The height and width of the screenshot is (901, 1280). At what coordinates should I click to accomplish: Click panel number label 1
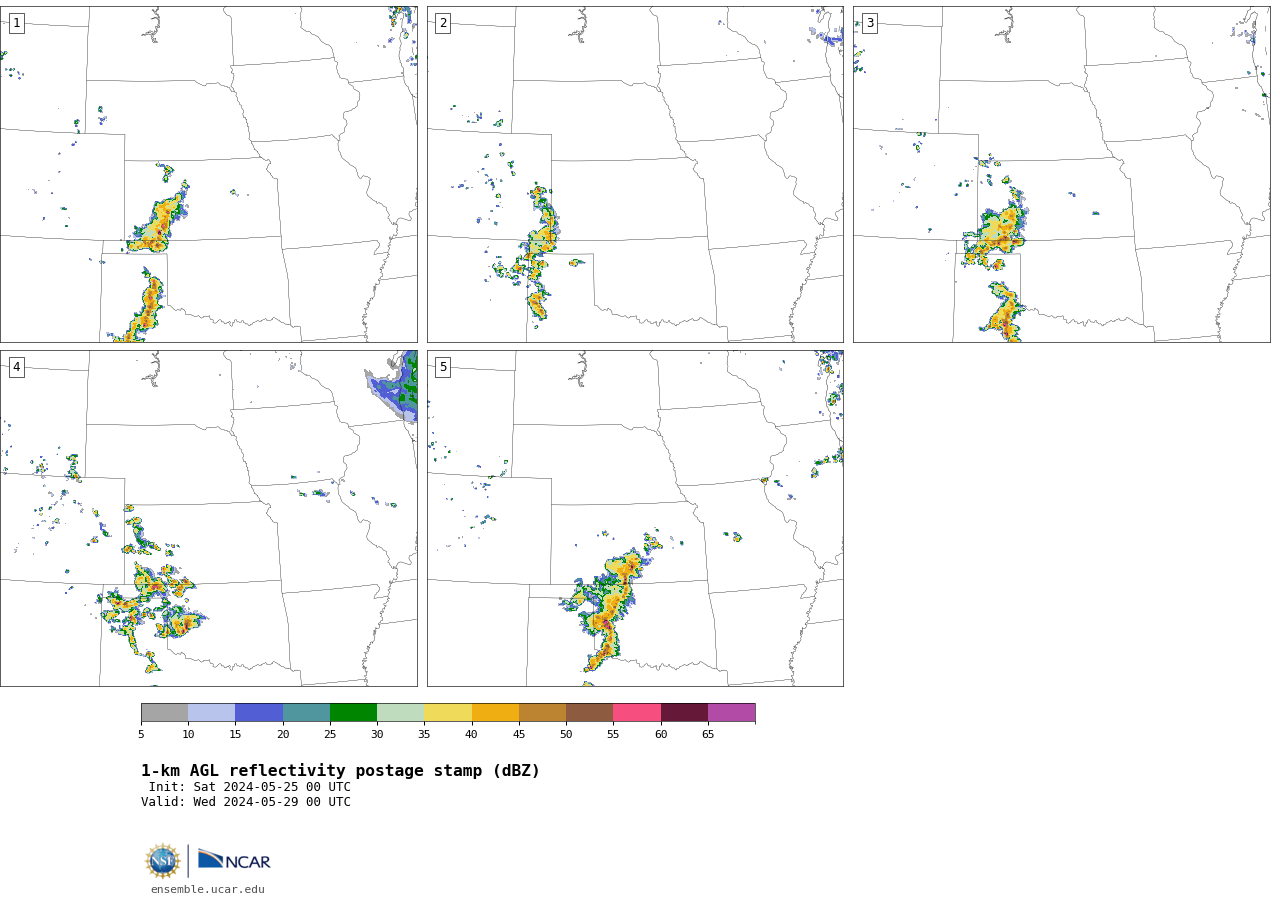(x=16, y=23)
